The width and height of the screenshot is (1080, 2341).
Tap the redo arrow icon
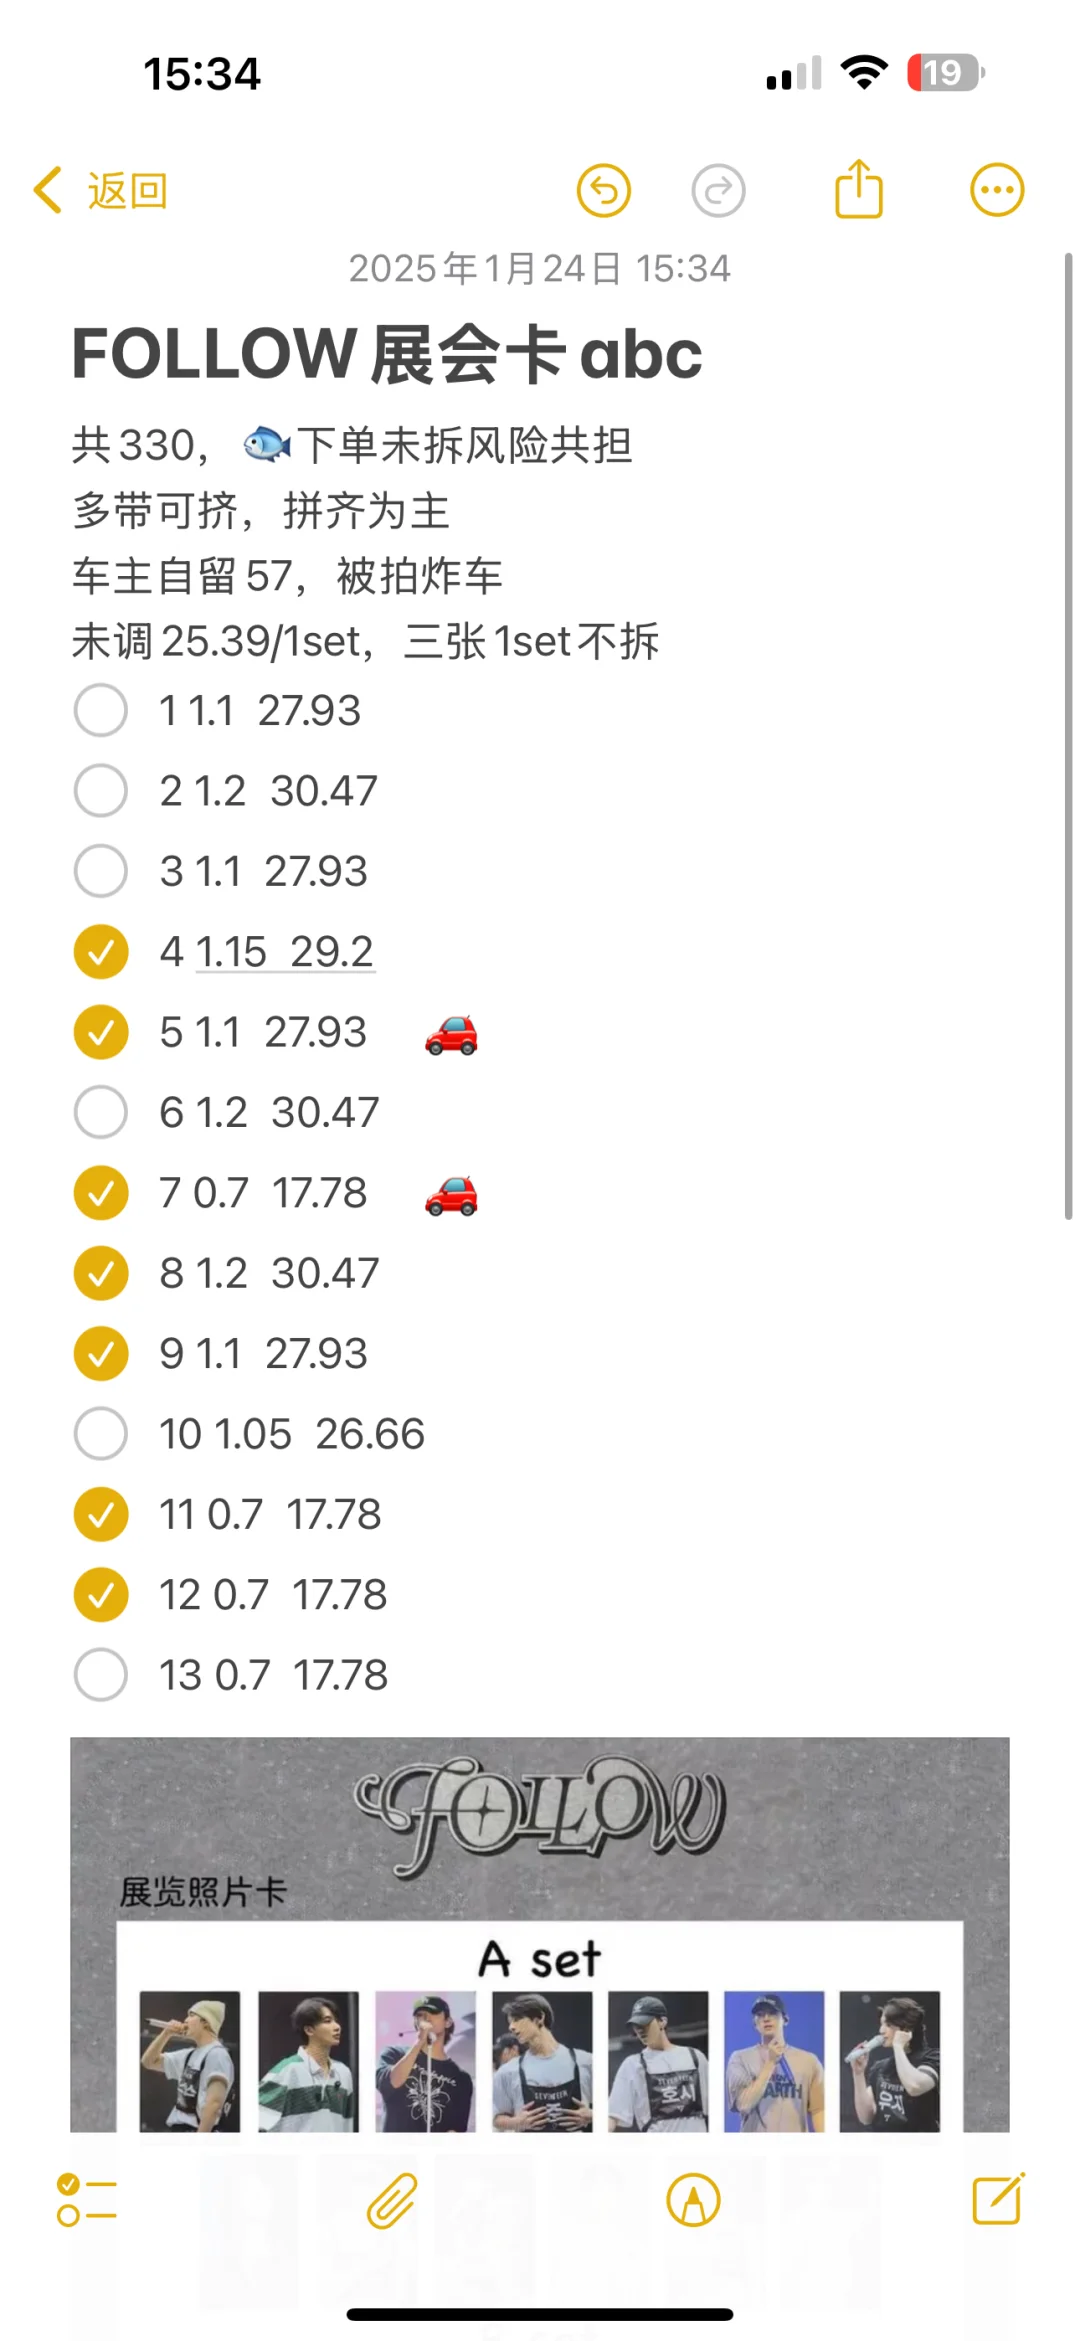tap(719, 190)
